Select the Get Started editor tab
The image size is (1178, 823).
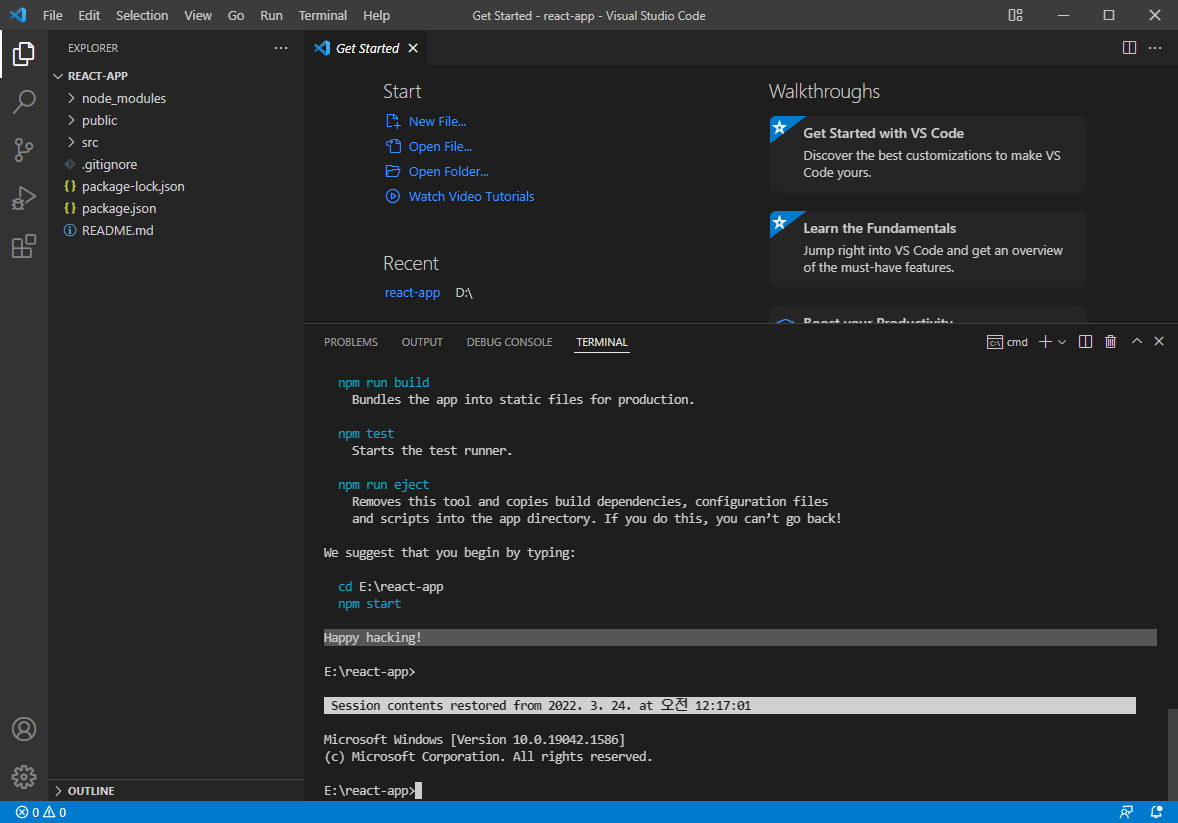367,48
